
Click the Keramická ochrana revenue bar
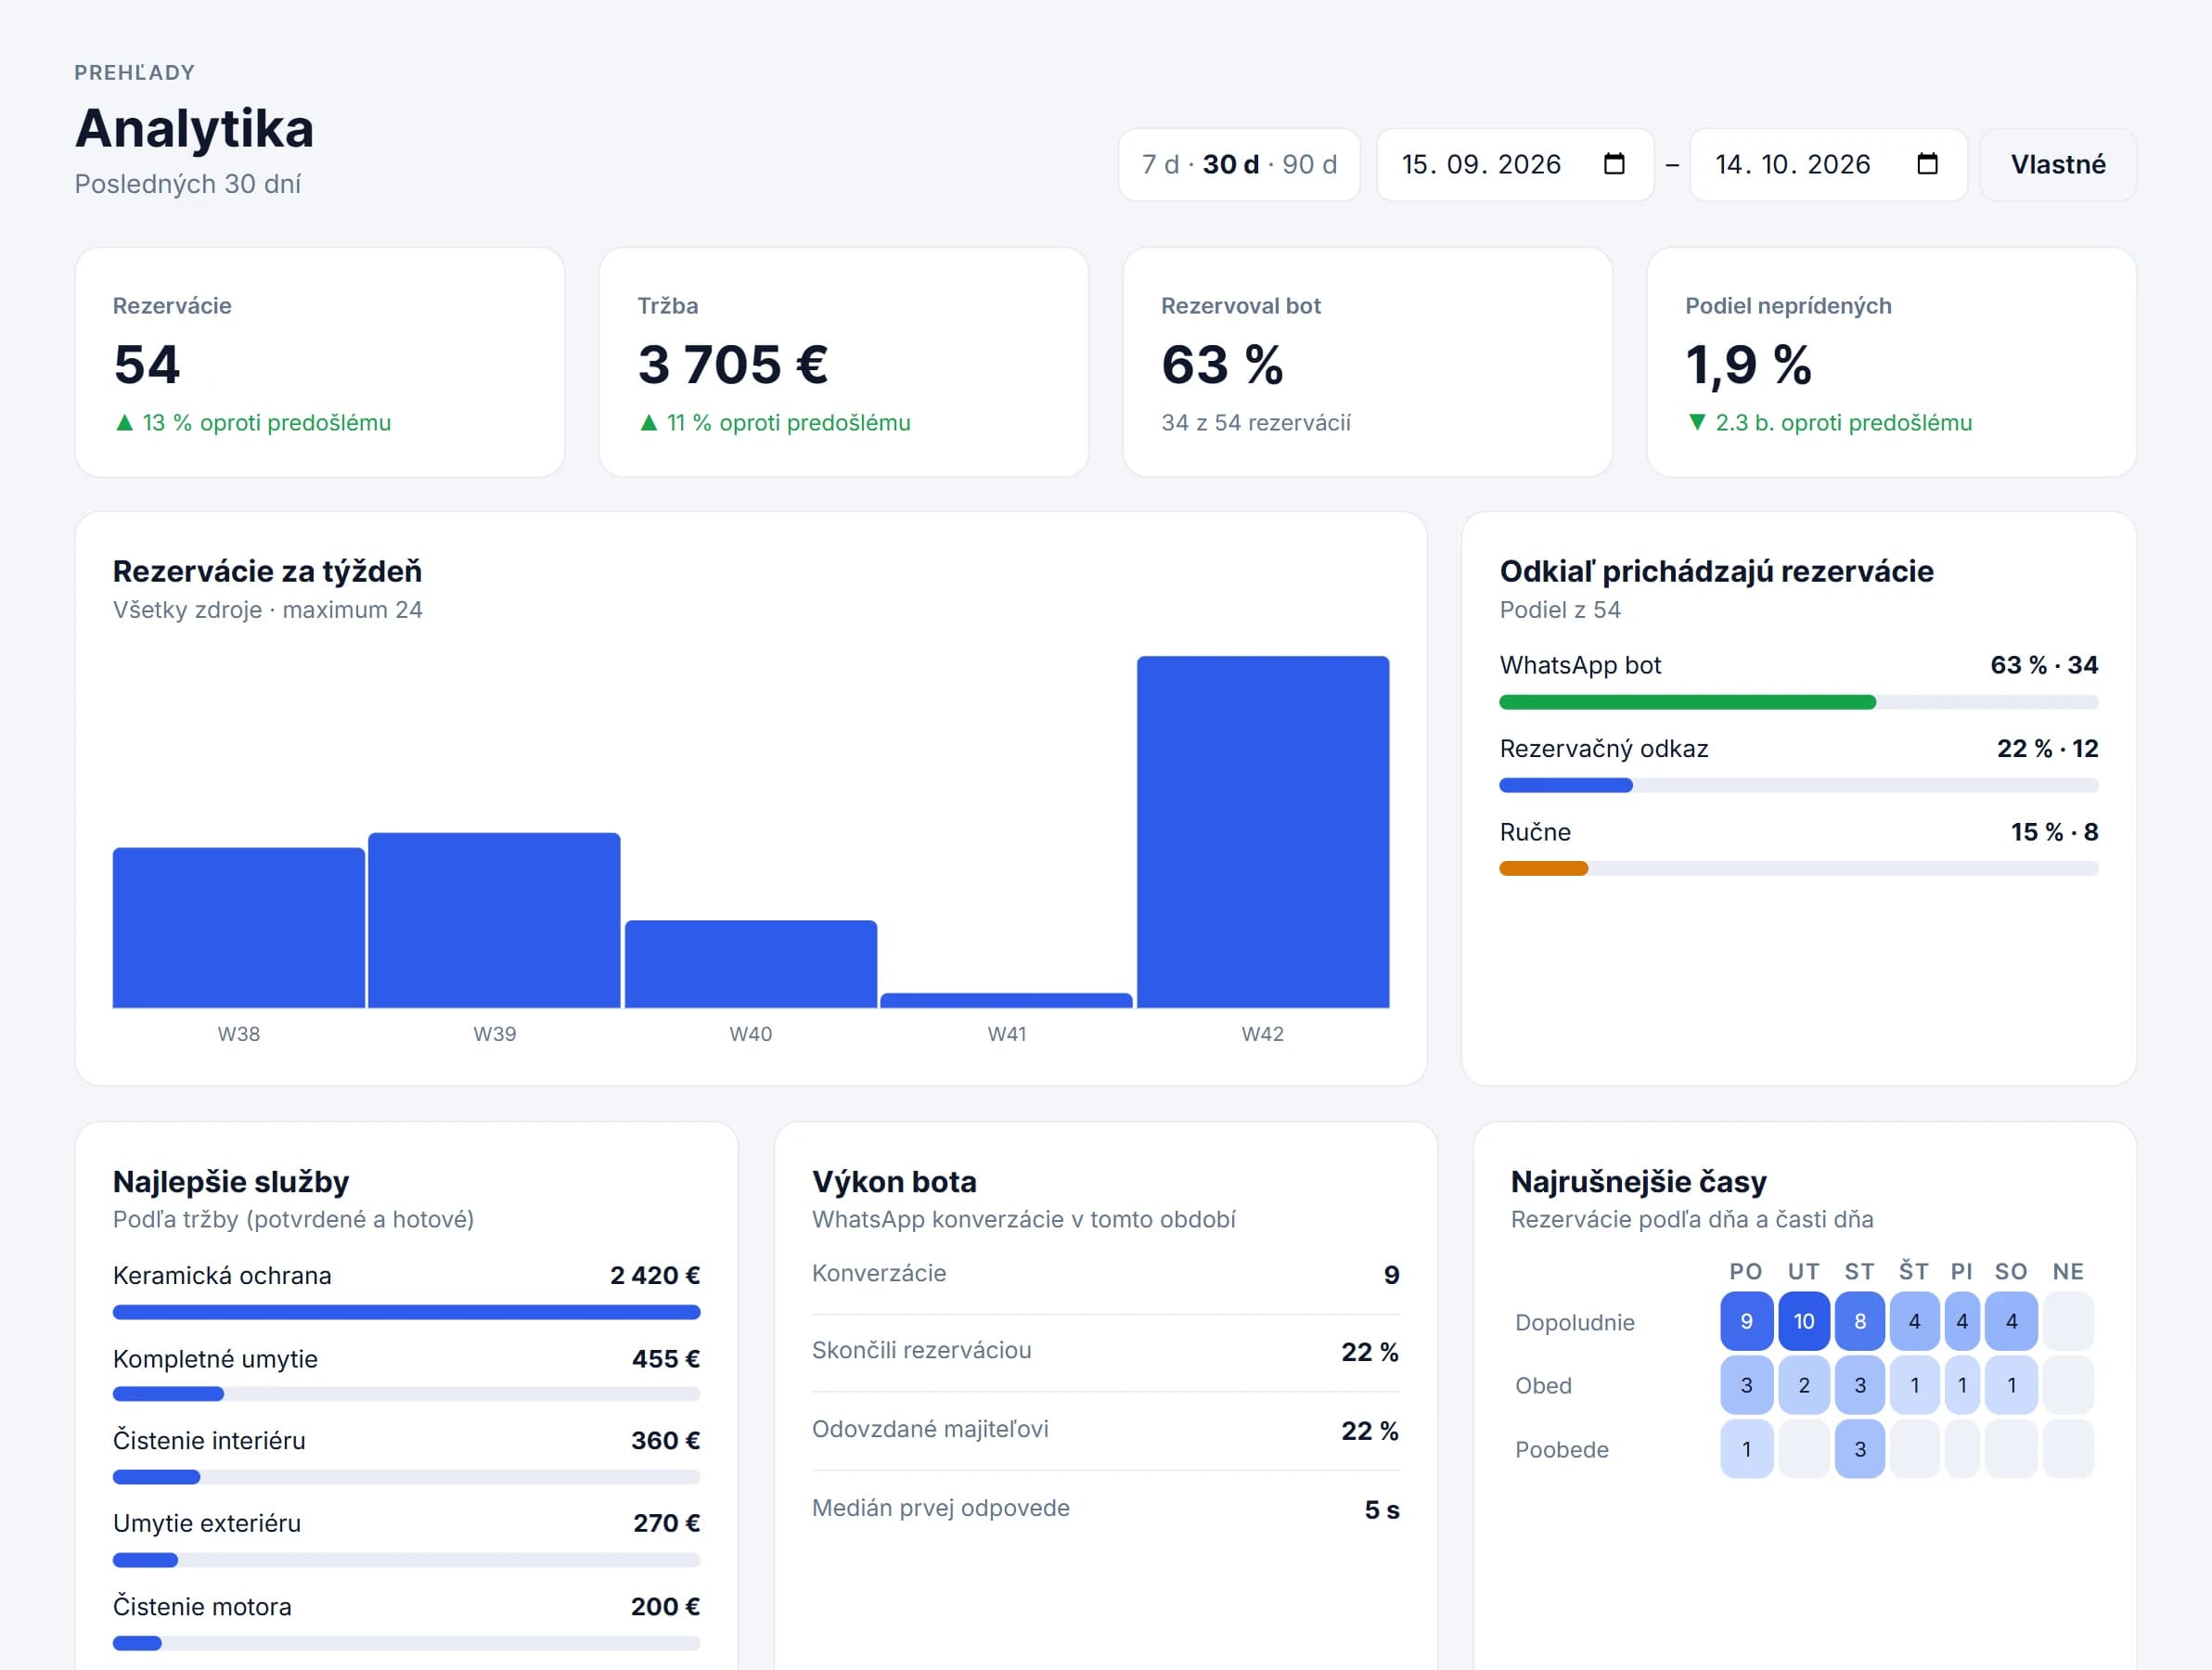(406, 1311)
